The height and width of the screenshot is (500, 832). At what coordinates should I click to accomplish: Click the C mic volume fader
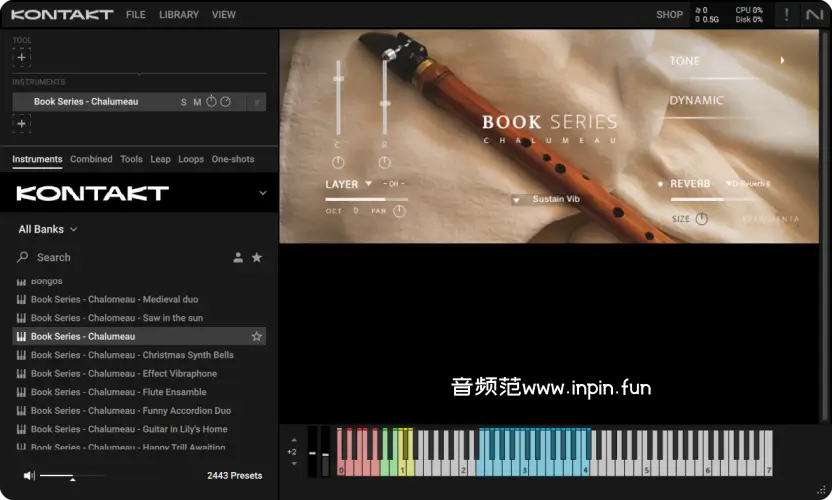point(338,98)
